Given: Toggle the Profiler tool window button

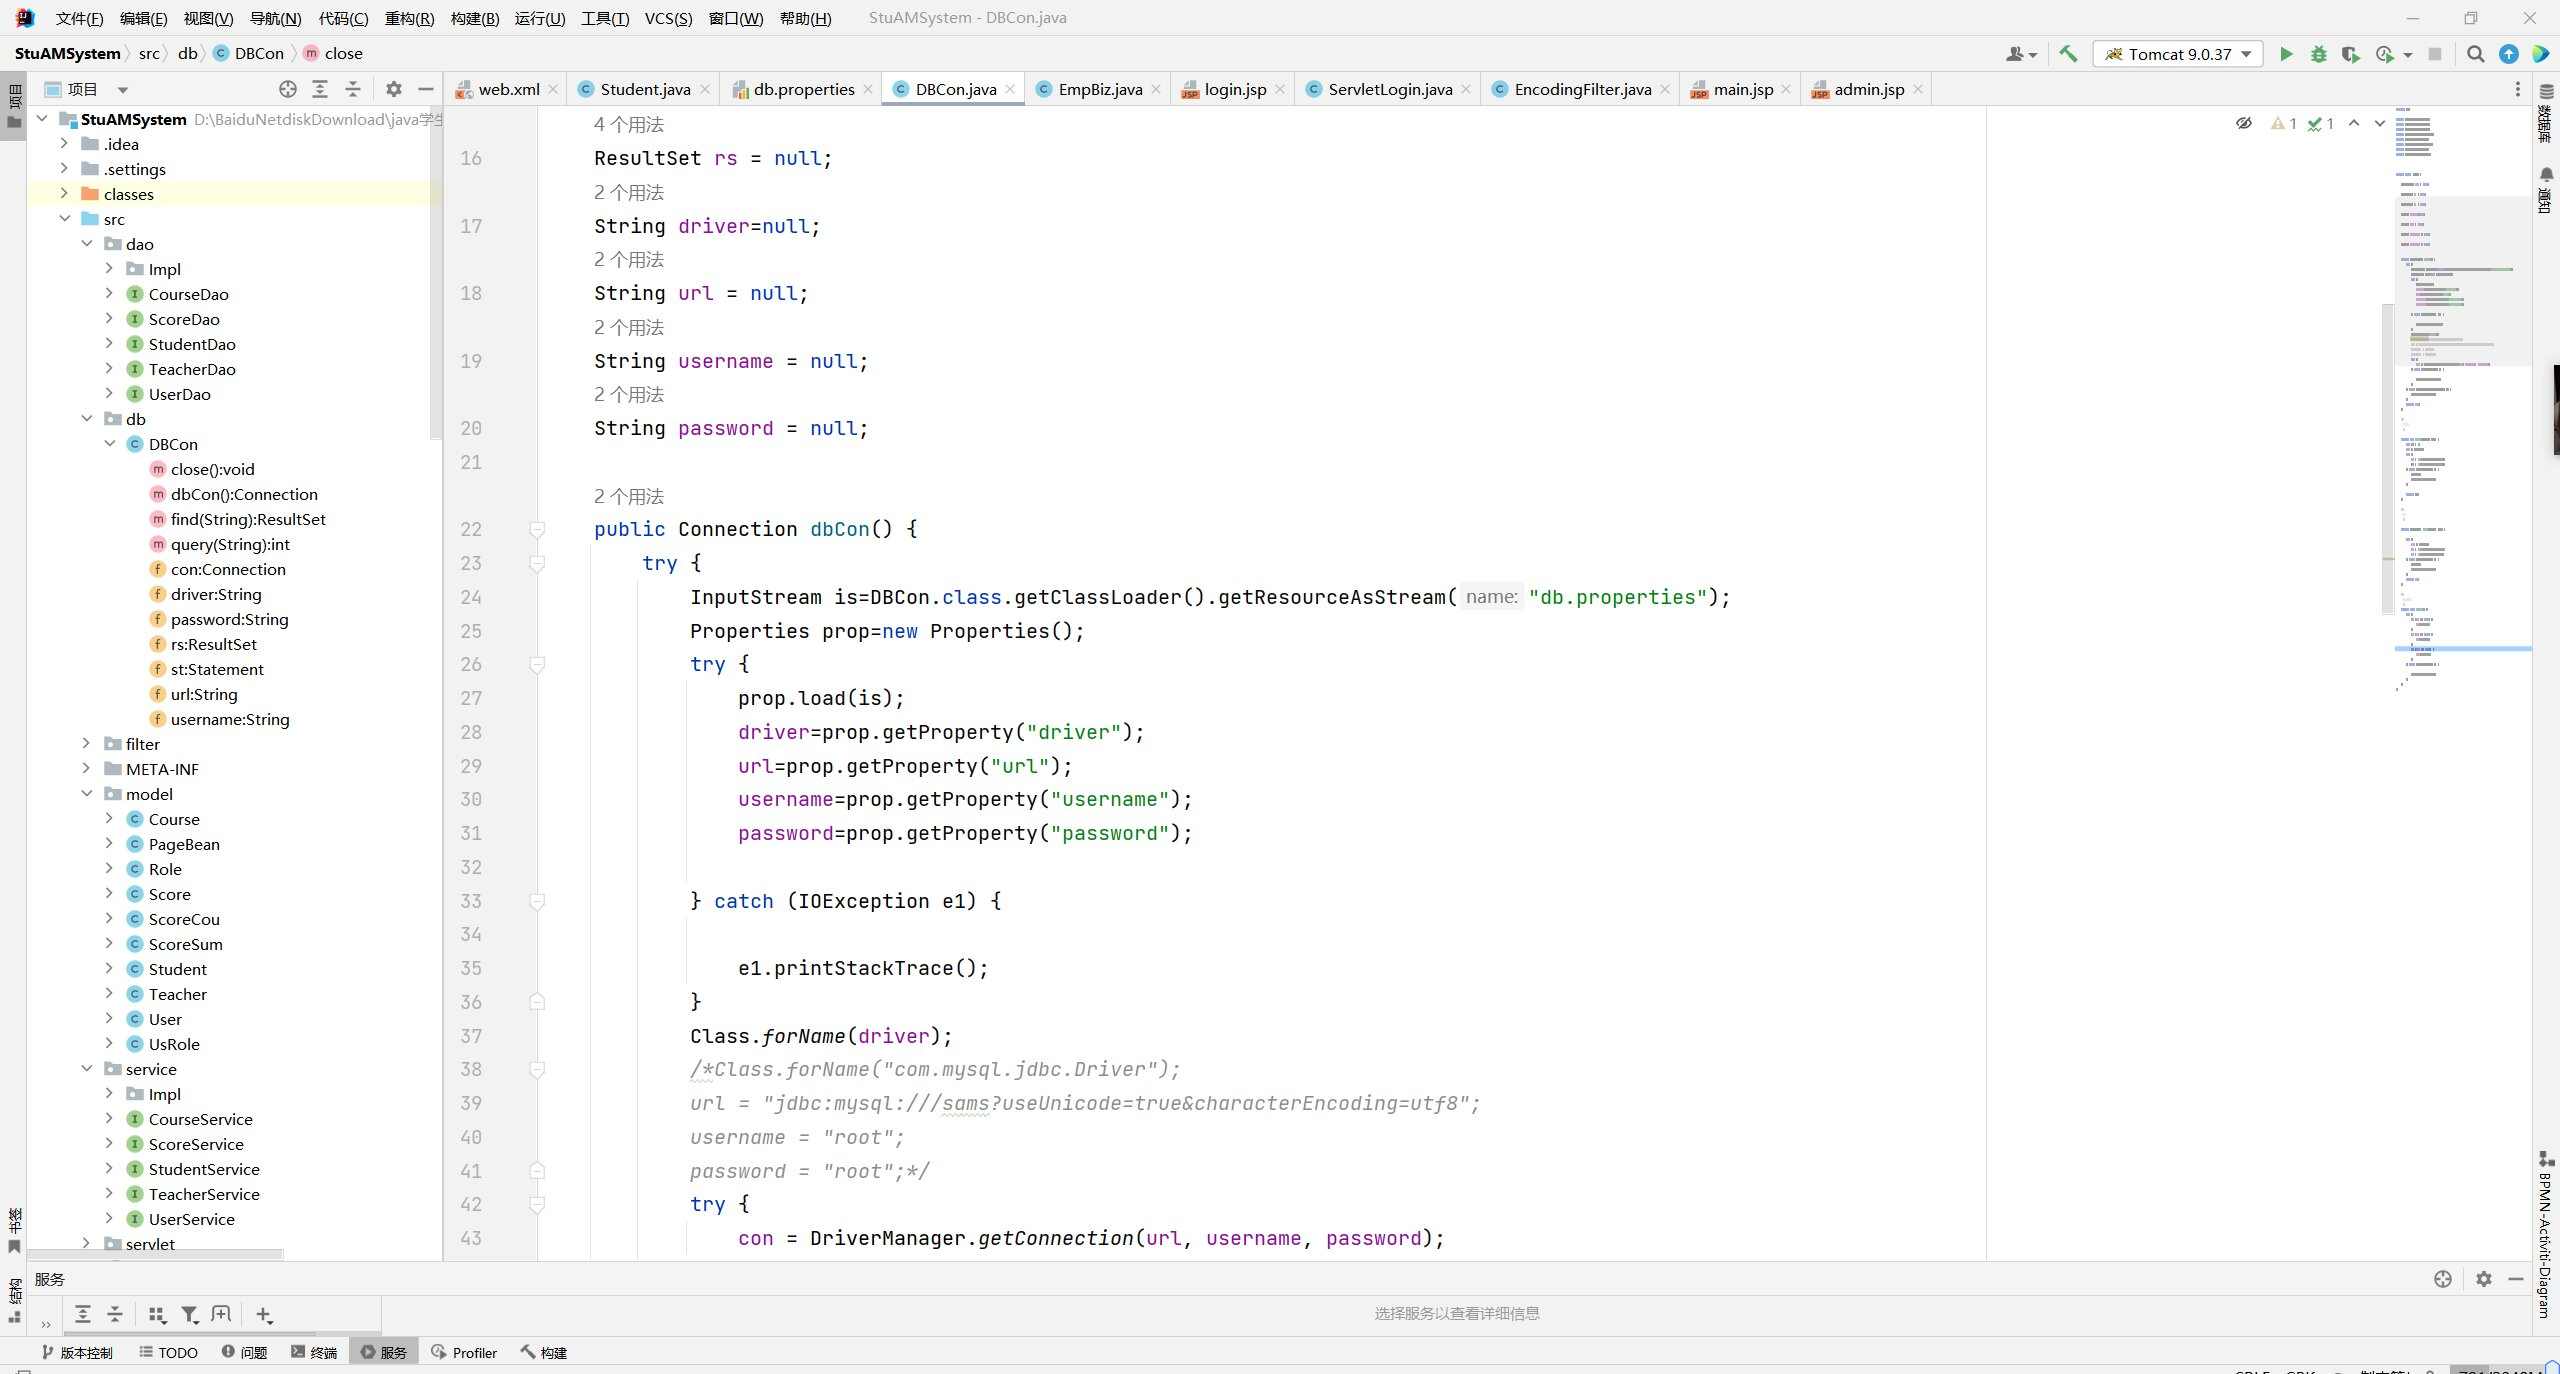Looking at the screenshot, I should [464, 1352].
